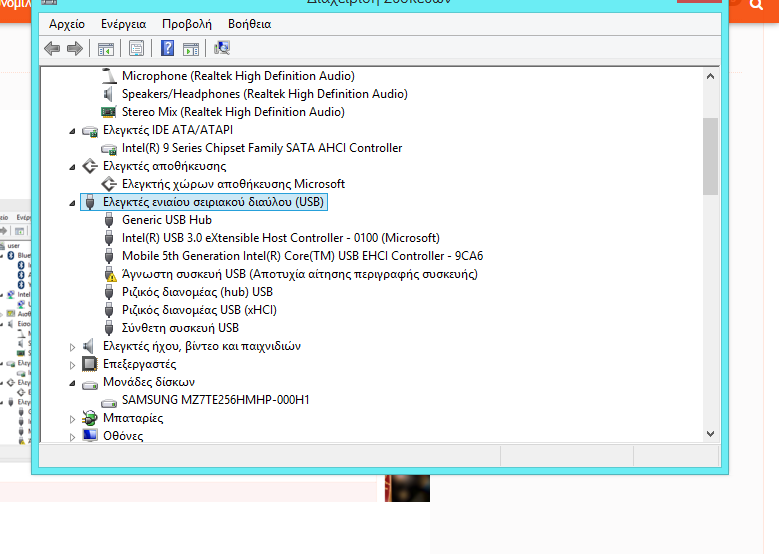The image size is (779, 554).
Task: Click the Back arrow in toolbar
Action: [x=52, y=48]
